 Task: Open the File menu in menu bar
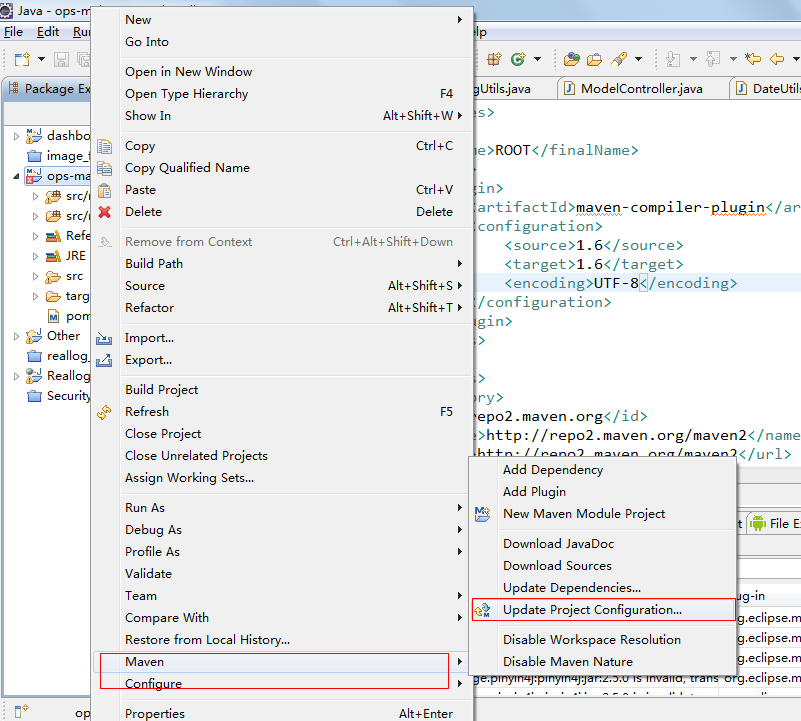(13, 32)
